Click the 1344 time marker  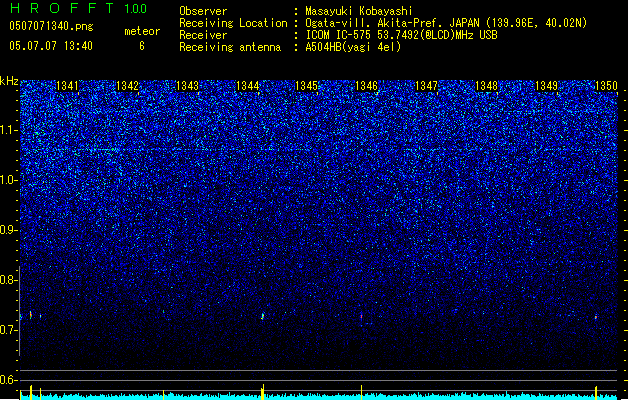(x=248, y=86)
